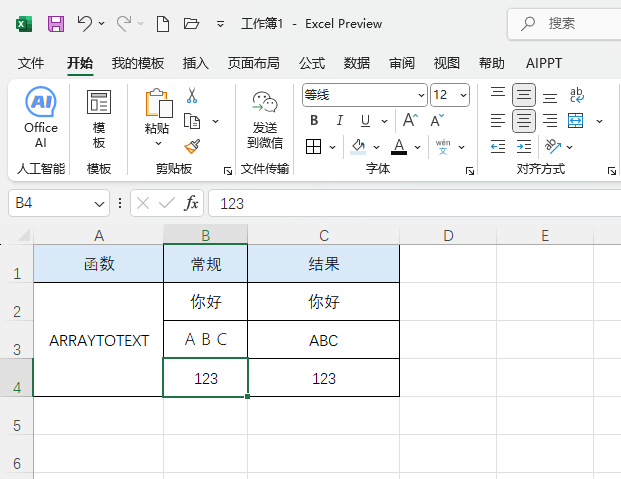Image resolution: width=621 pixels, height=479 pixels.
Task: Cut selection with scissors icon
Action: coord(192,95)
